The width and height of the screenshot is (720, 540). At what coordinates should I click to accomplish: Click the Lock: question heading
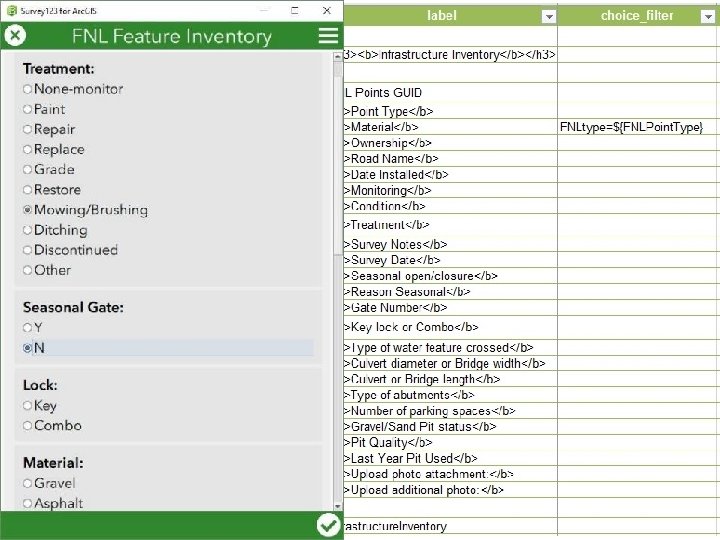click(x=40, y=385)
